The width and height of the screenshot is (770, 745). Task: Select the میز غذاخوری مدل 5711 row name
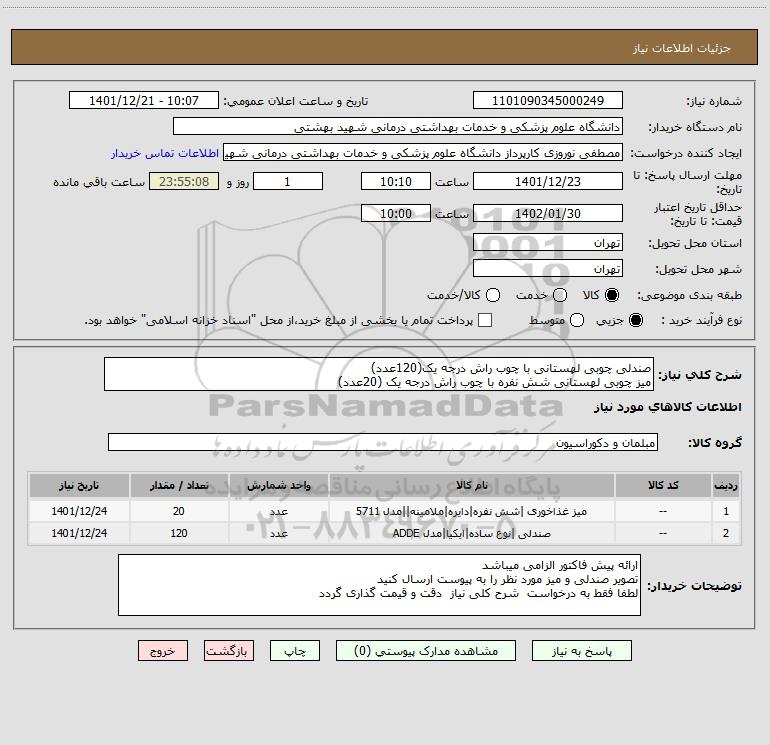tap(471, 511)
